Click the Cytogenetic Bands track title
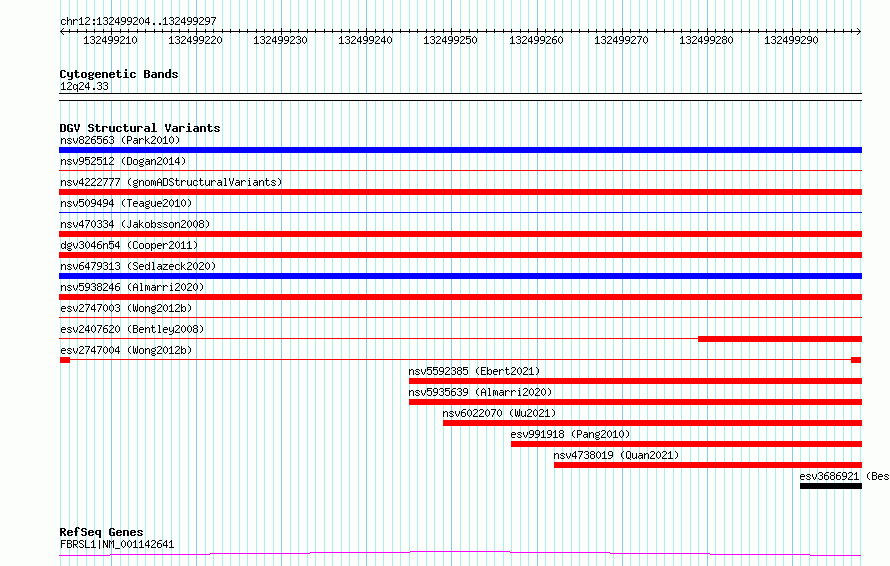This screenshot has width=890, height=566. (119, 74)
